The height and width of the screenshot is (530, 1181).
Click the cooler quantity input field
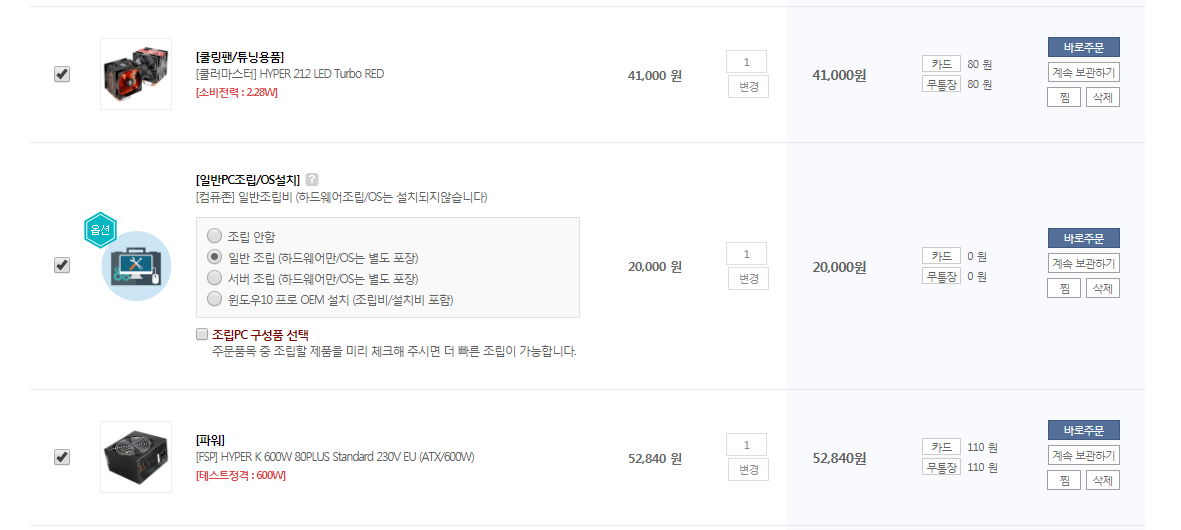746,62
